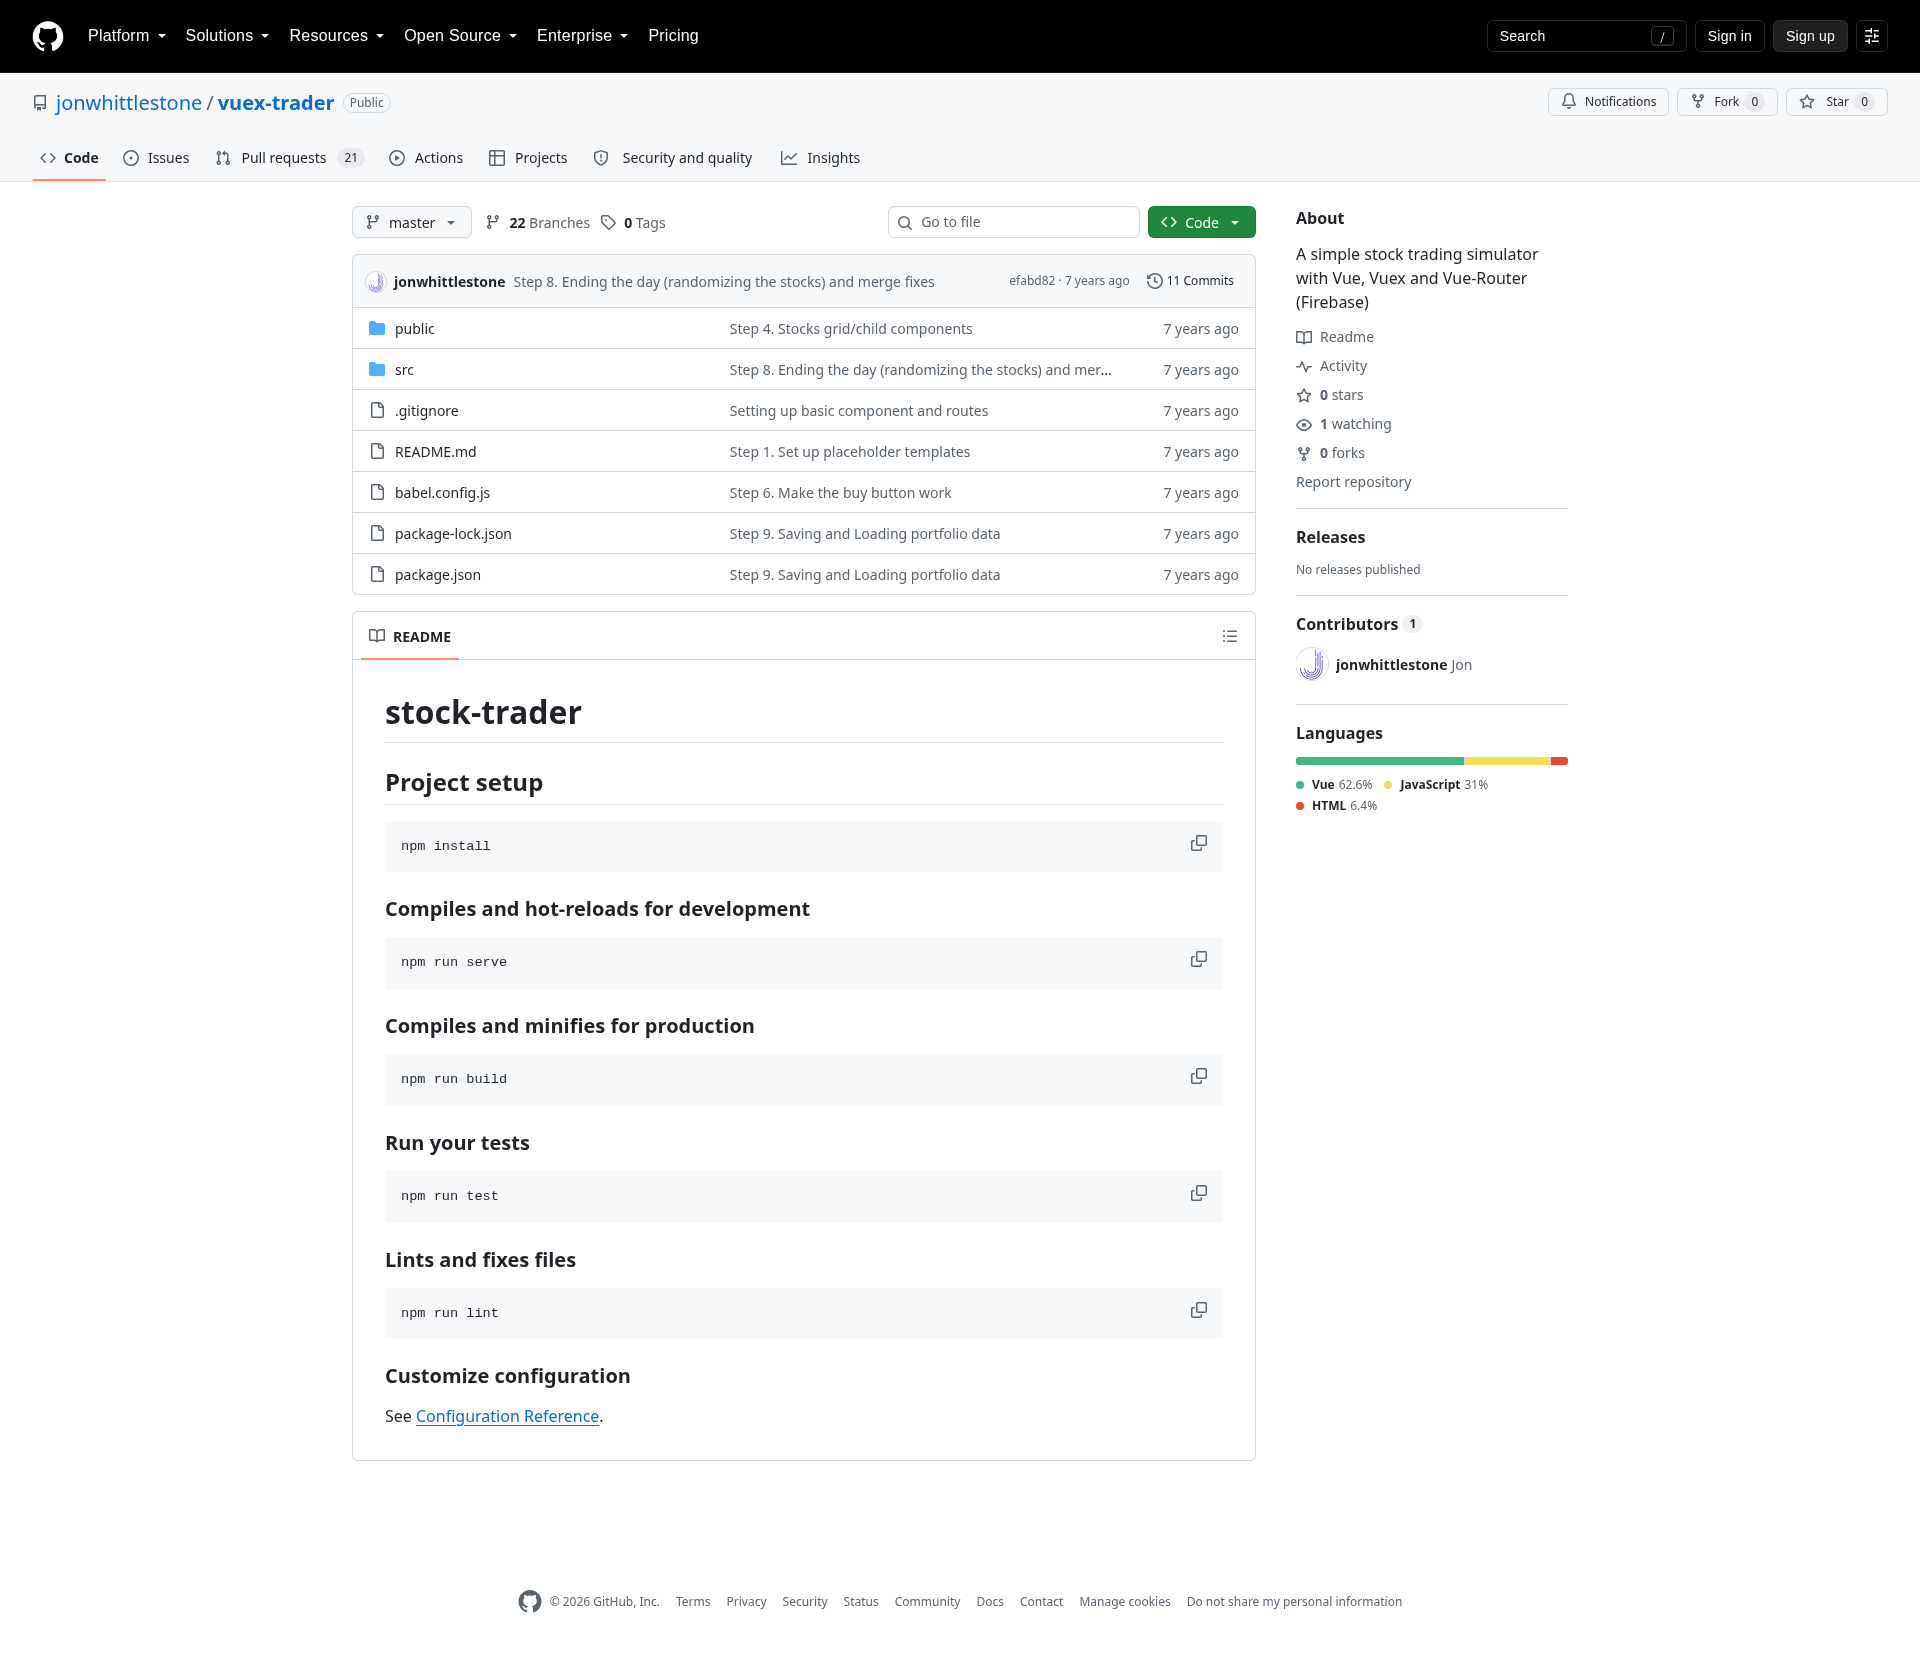
Task: Open the Readme link in About
Action: coord(1335,337)
